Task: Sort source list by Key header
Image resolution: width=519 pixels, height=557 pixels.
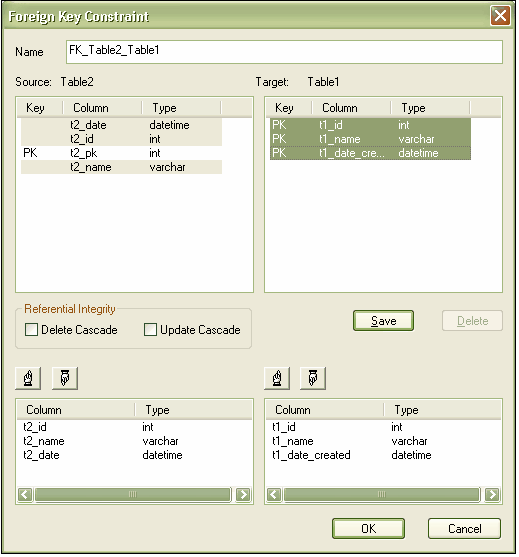Action: [40, 108]
